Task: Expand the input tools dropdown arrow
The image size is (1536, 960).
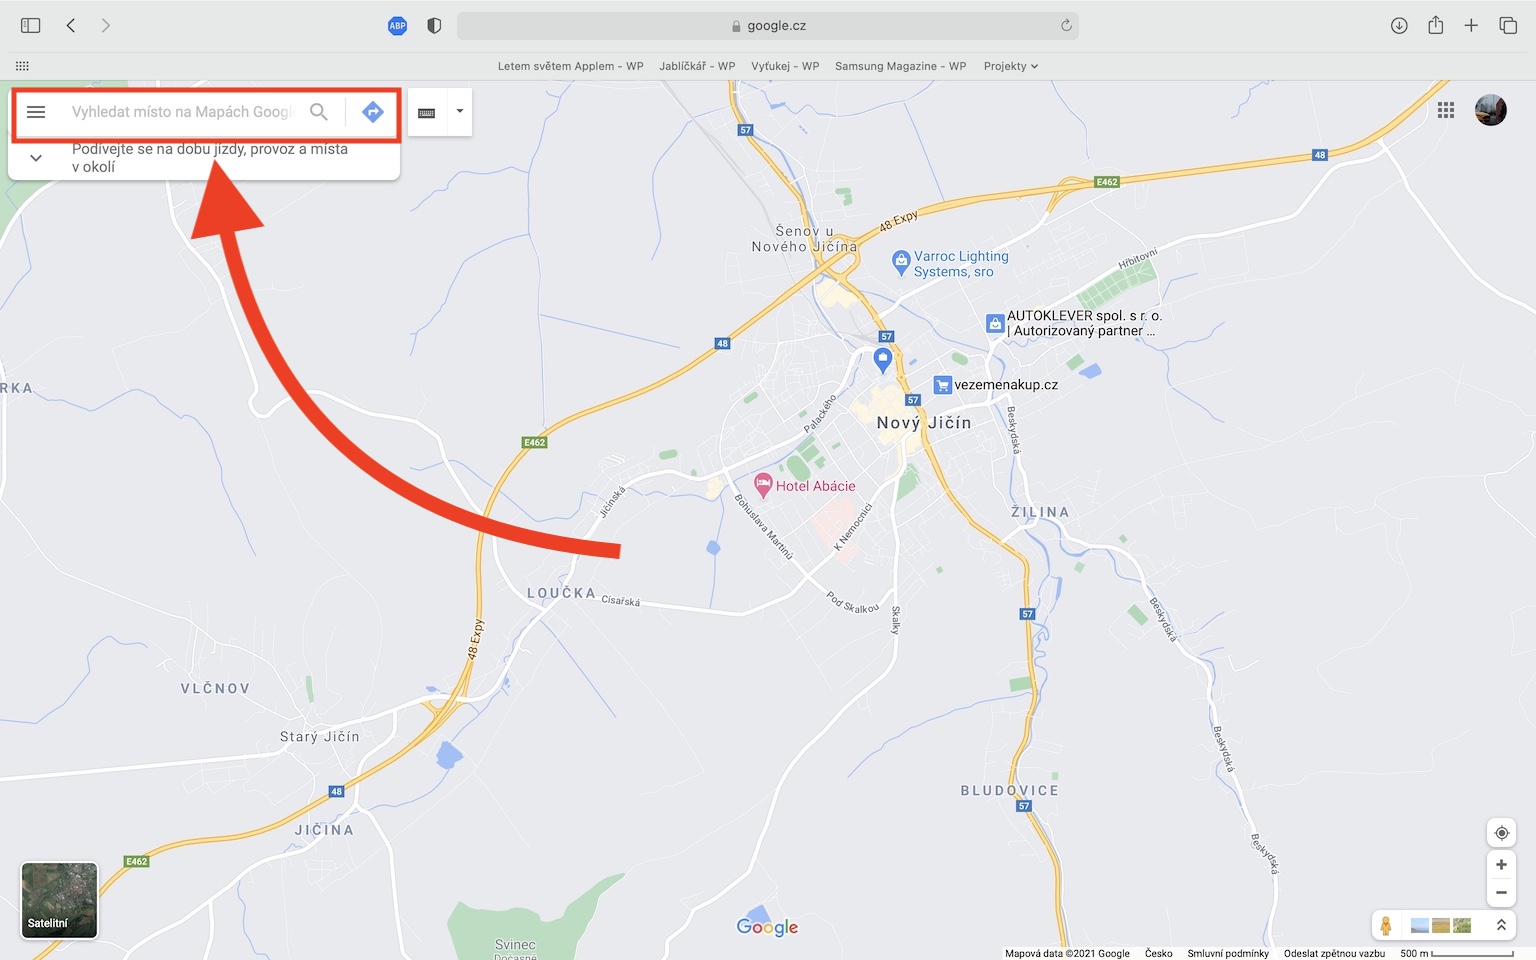Action: [460, 112]
